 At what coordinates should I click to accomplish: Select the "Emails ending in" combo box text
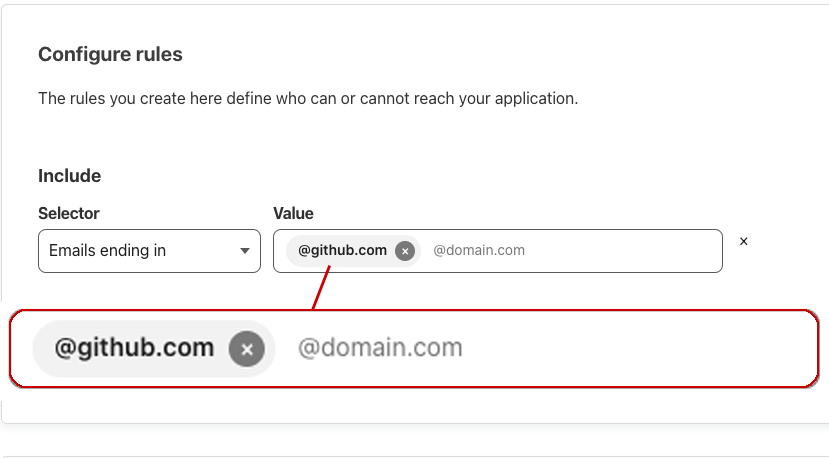point(107,251)
